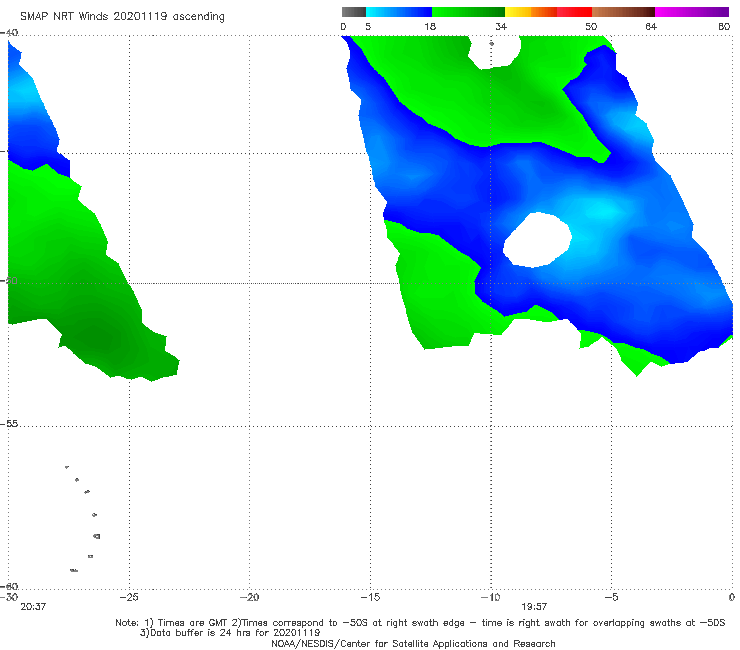Click the note line starting 'Note: 1) Times are GMT'
The width and height of the screenshot is (740, 650).
(420, 623)
